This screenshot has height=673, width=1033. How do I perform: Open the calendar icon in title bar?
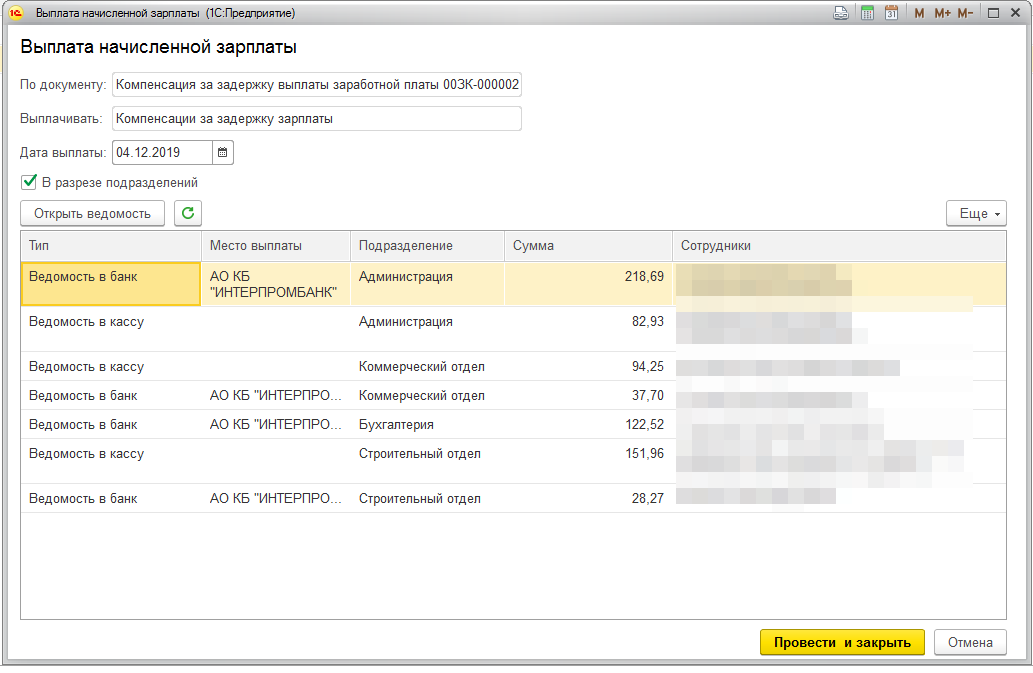(891, 13)
